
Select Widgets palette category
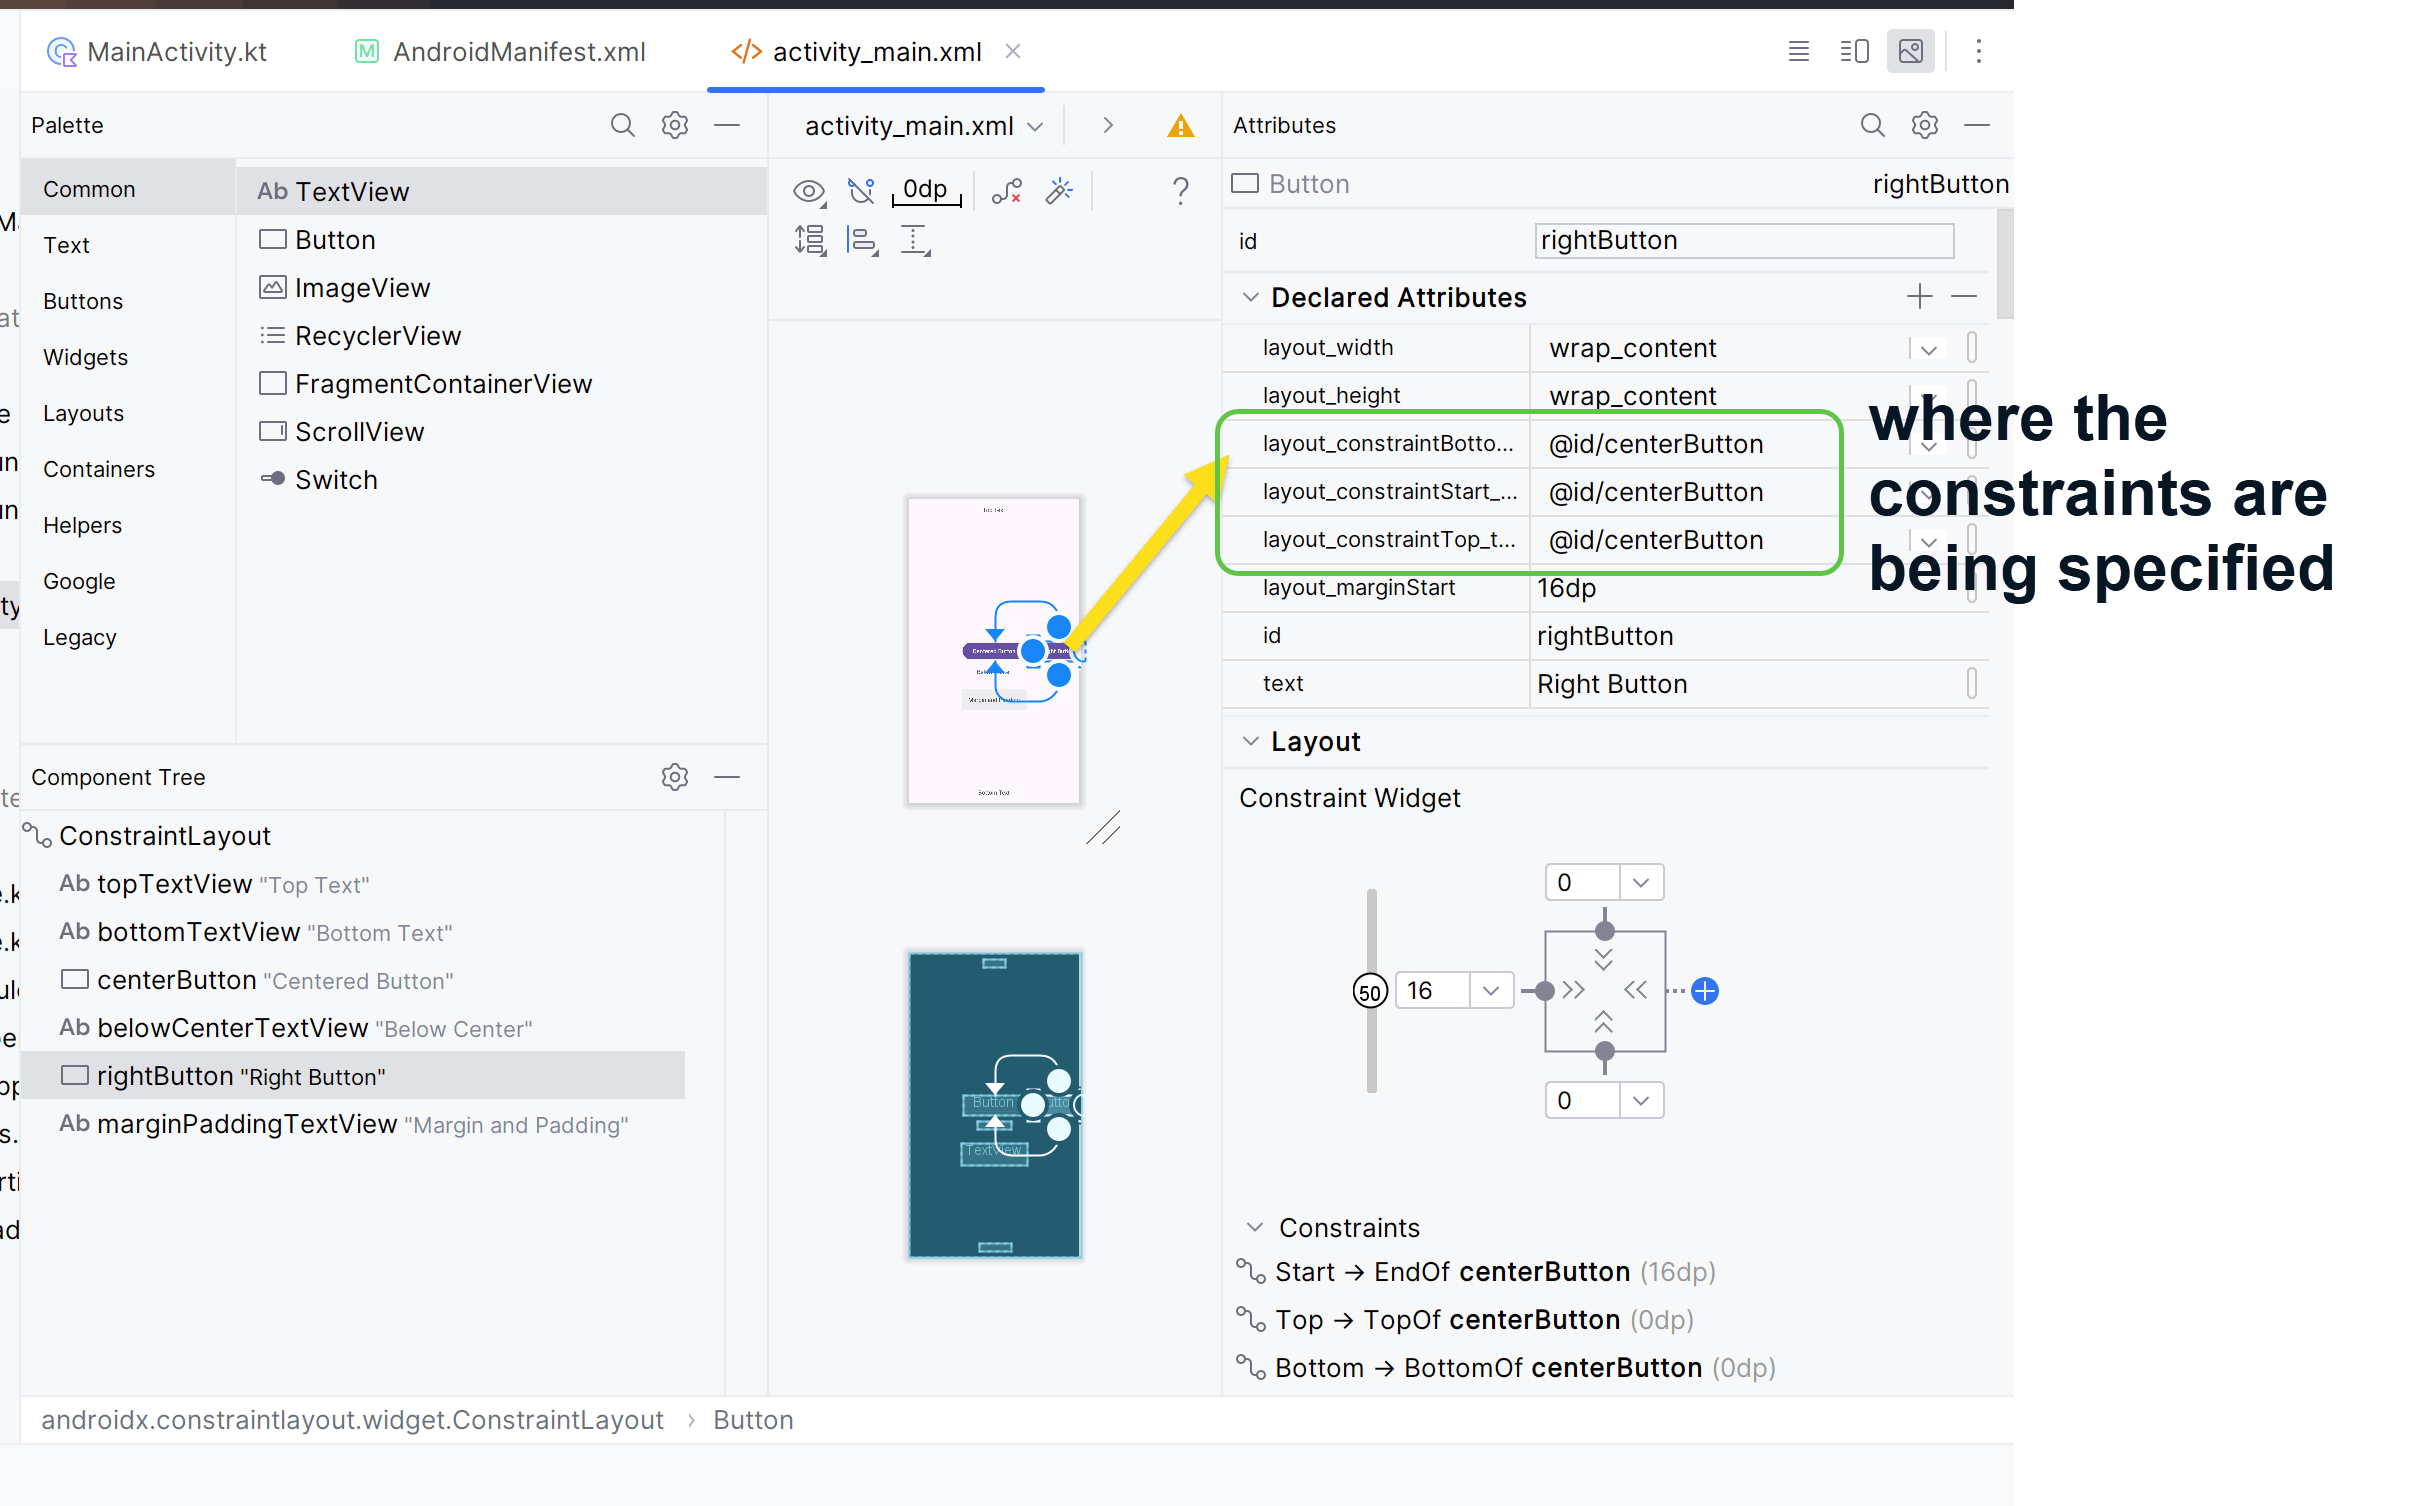(128, 357)
